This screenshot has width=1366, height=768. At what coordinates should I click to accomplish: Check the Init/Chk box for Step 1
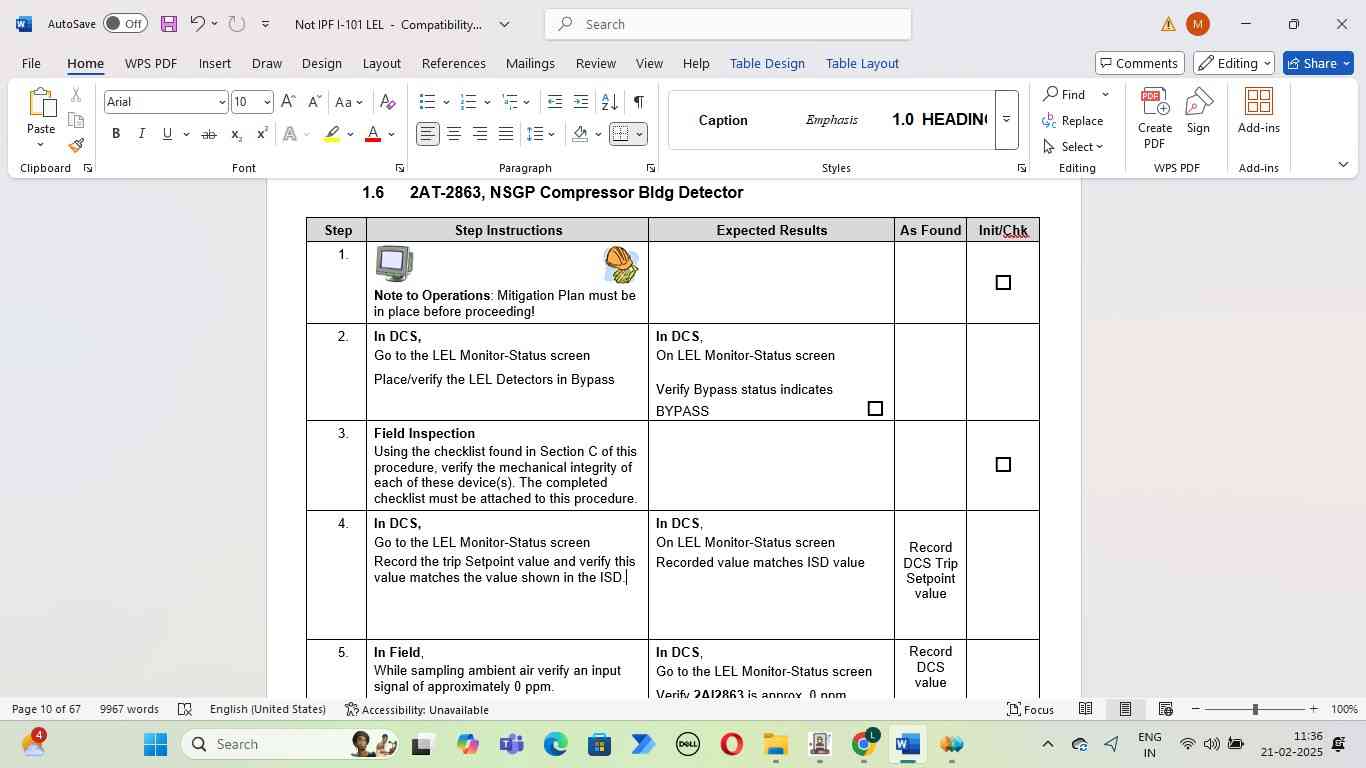(1003, 283)
